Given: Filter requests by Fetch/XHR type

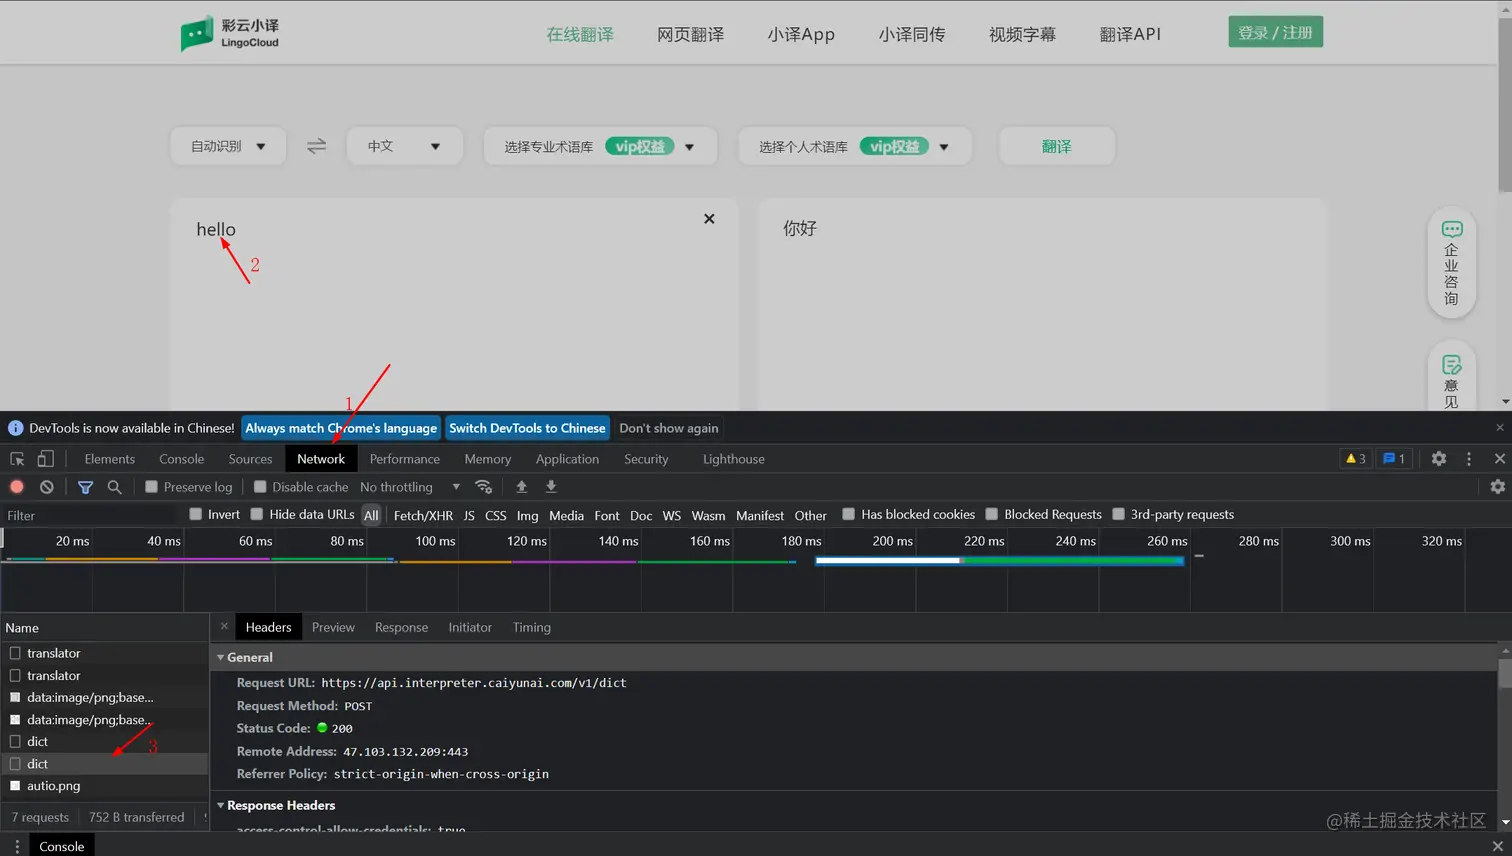Looking at the screenshot, I should (423, 515).
